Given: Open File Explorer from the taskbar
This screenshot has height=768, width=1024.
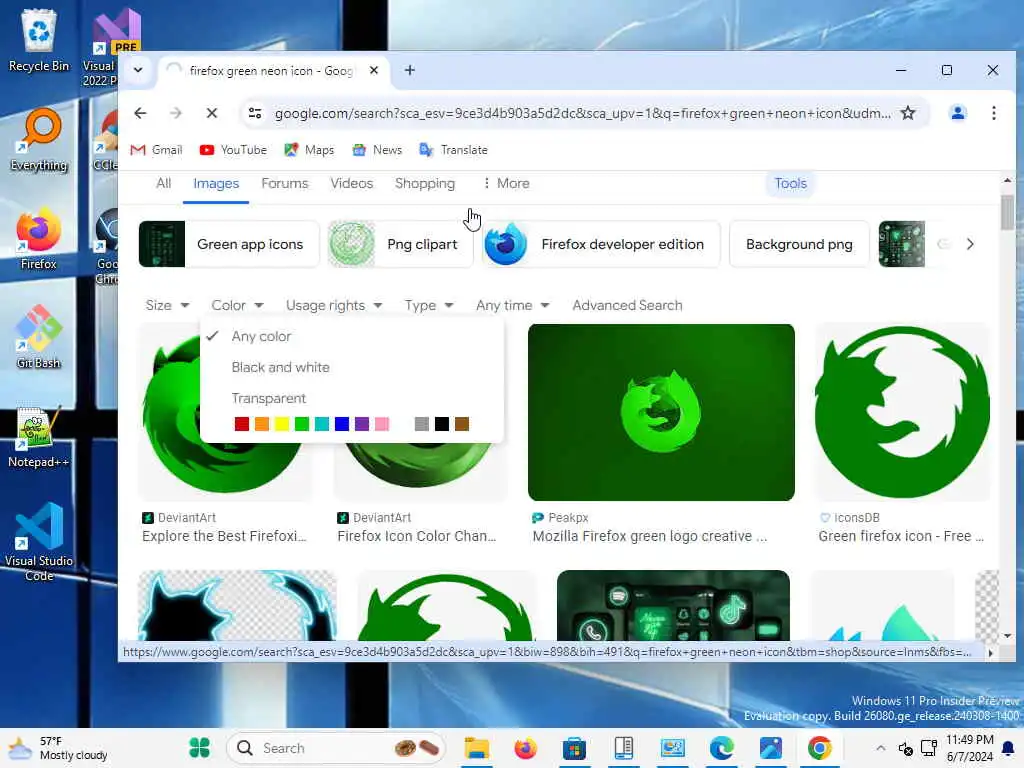Looking at the screenshot, I should pos(477,748).
